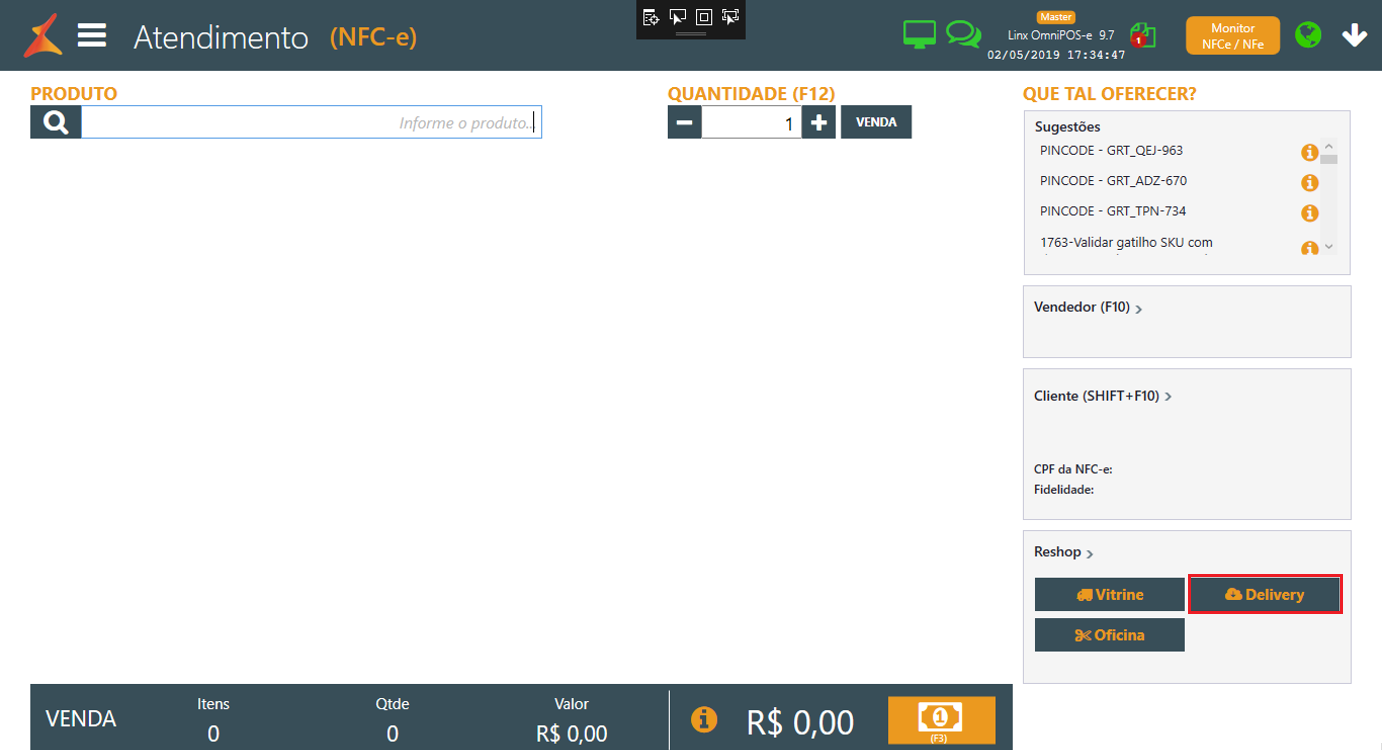The width and height of the screenshot is (1382, 751).
Task: Click square region icon in capture toolbar
Action: pyautogui.click(x=704, y=17)
